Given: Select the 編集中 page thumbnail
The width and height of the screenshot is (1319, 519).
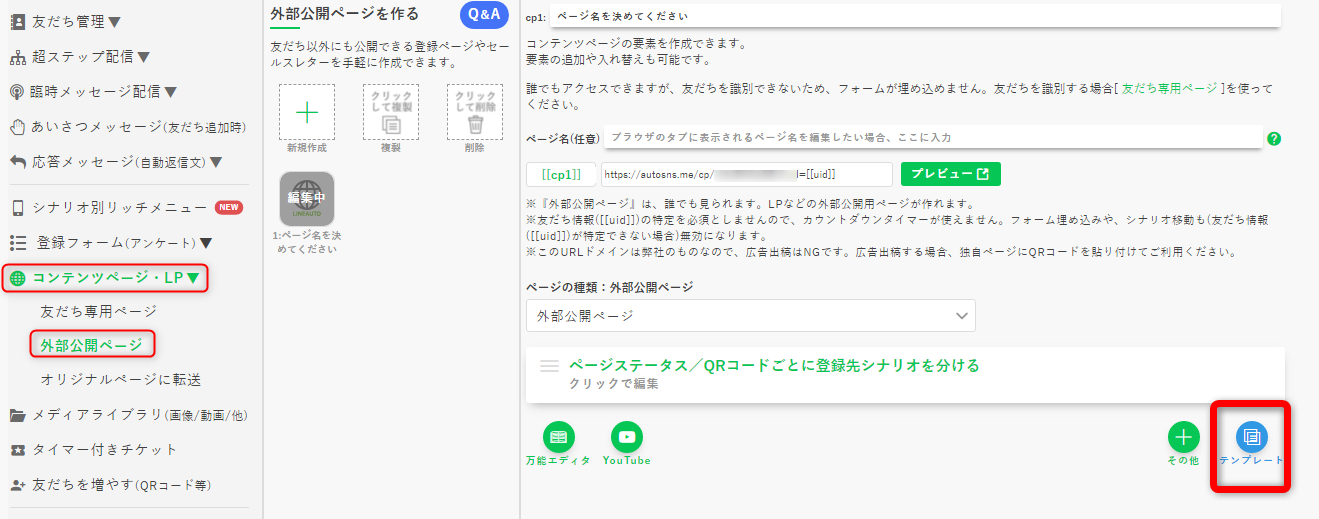Looking at the screenshot, I should [307, 199].
